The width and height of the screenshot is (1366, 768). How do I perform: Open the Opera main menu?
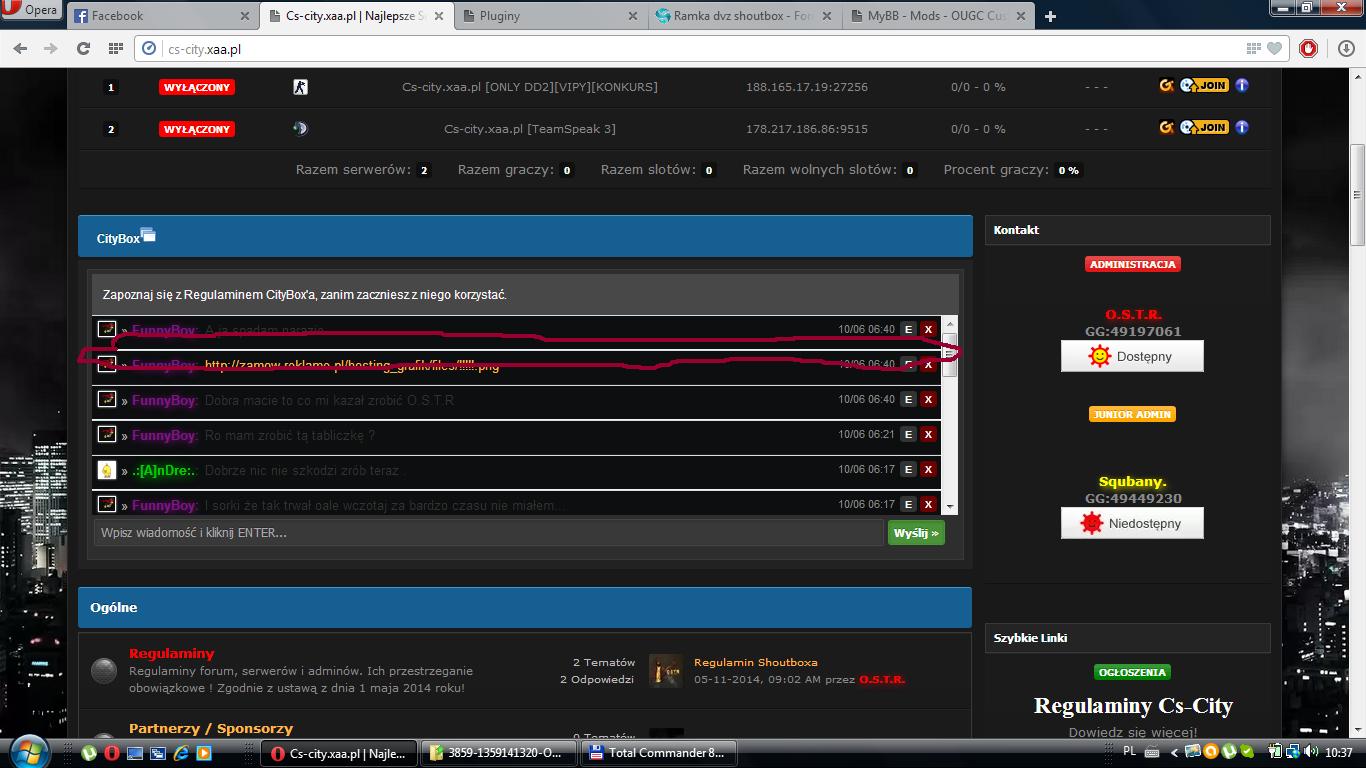(30, 11)
